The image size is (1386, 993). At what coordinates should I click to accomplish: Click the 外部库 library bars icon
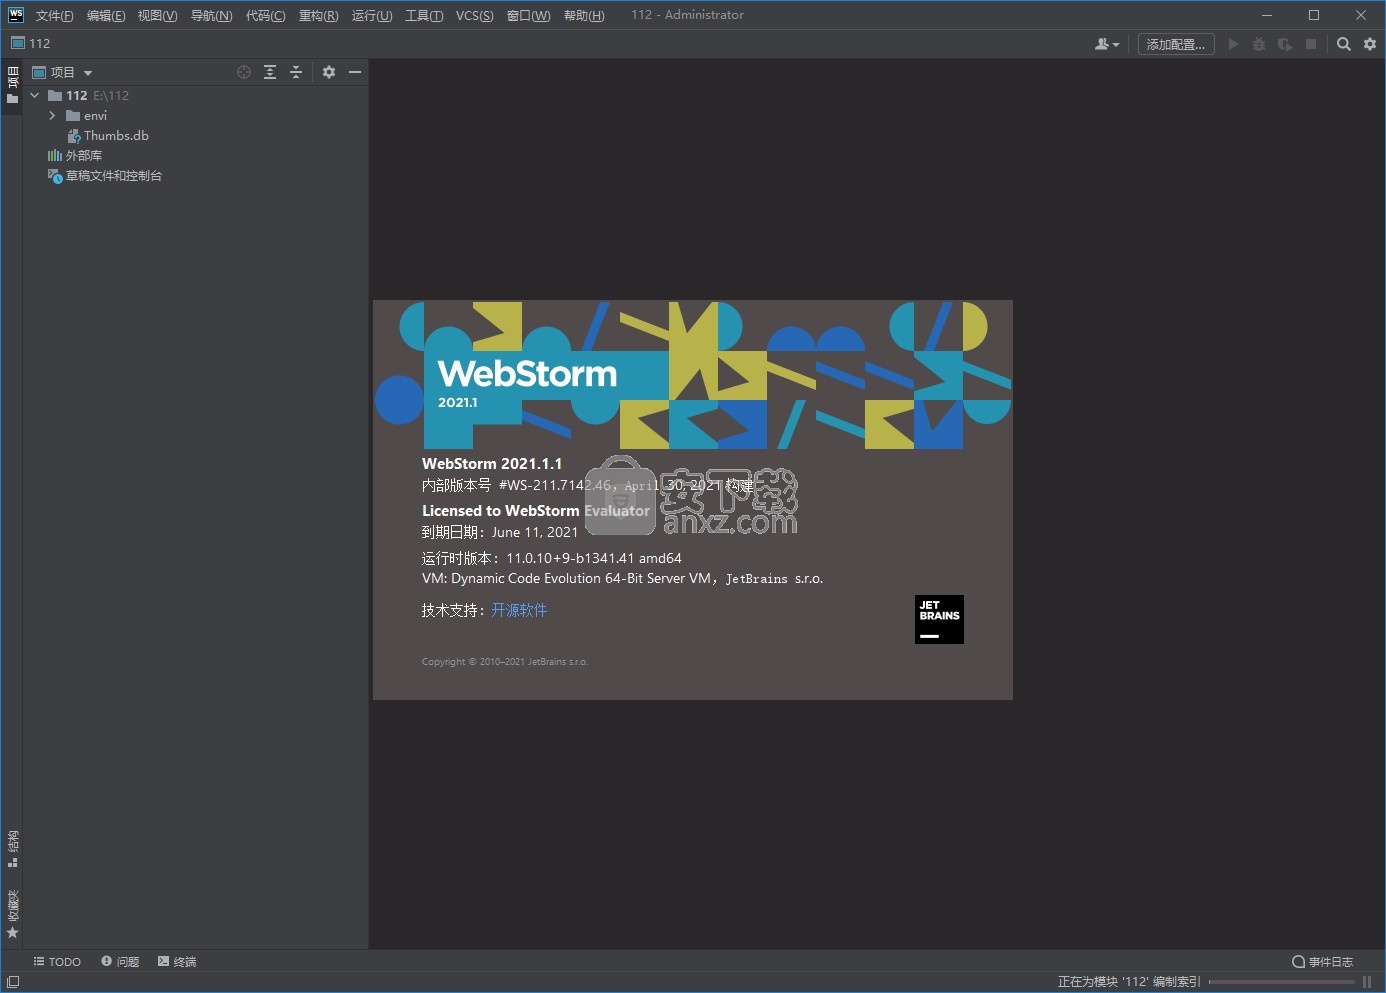[55, 156]
